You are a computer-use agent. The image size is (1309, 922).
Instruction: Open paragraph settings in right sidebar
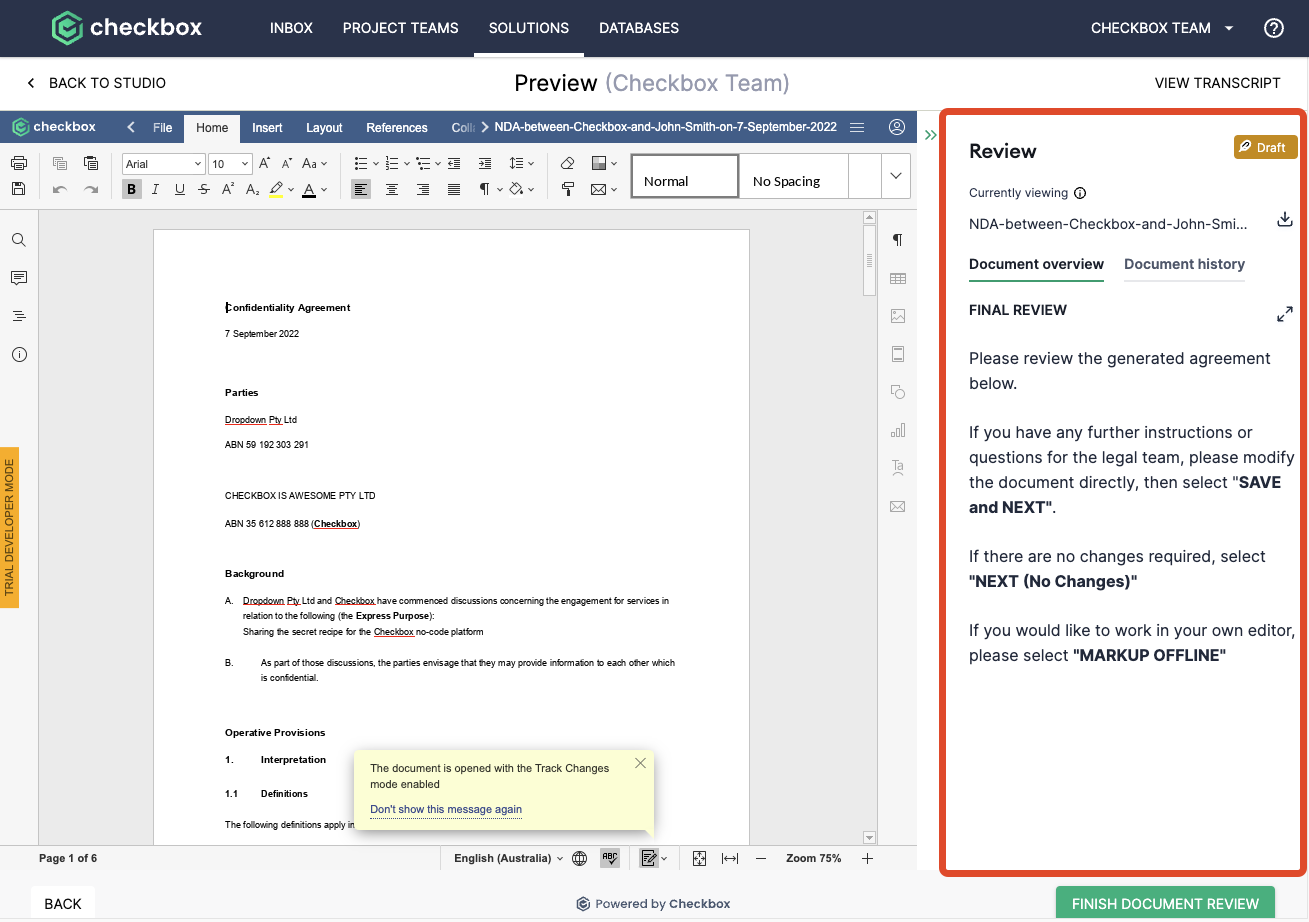tap(897, 240)
